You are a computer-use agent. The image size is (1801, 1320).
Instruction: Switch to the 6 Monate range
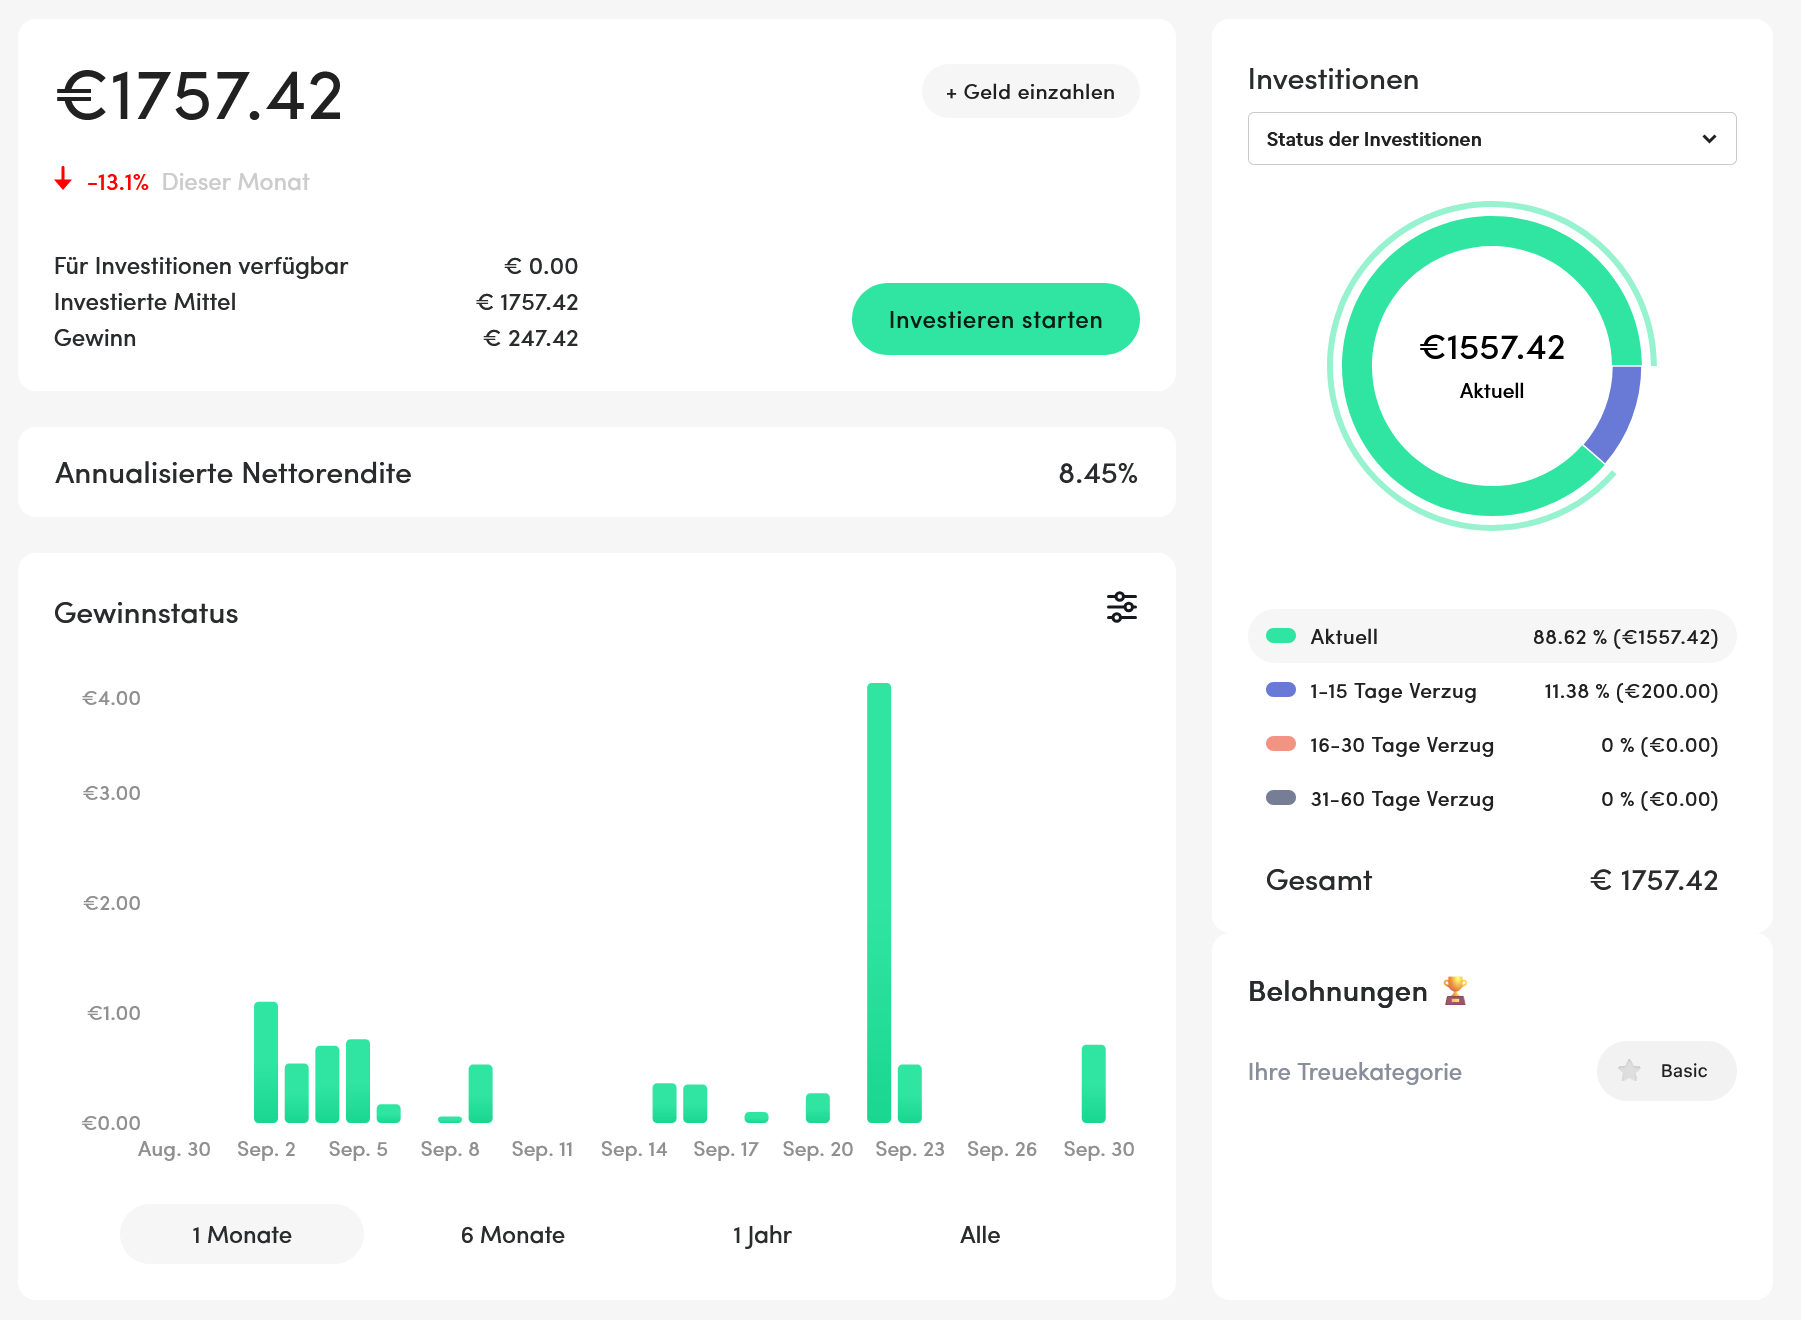tap(512, 1235)
